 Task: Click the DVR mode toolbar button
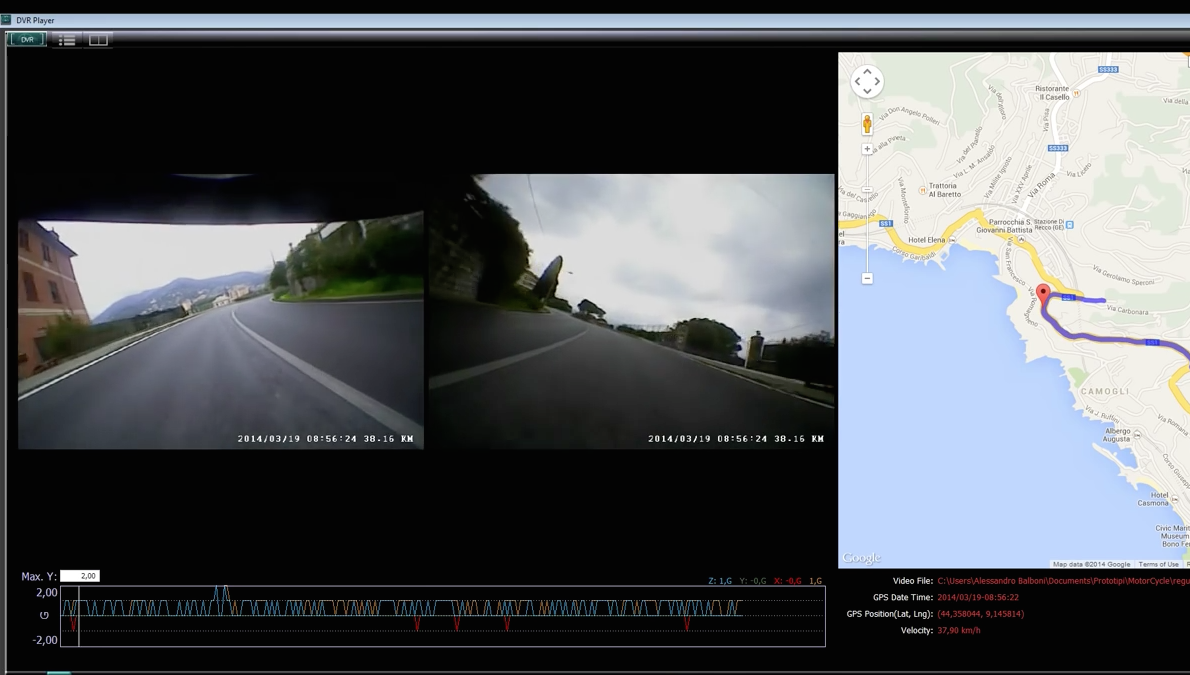27,40
